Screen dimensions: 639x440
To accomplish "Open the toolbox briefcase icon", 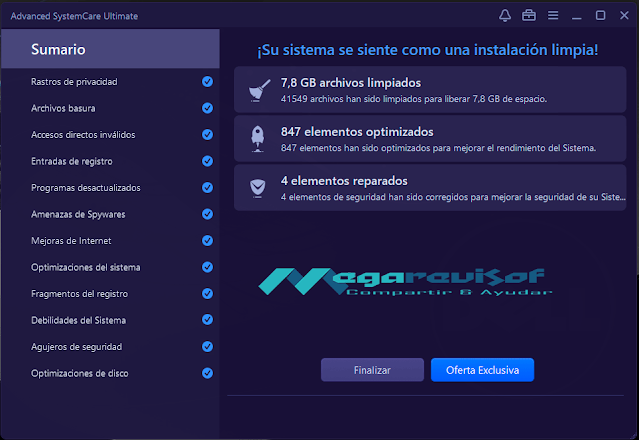I will tap(529, 15).
